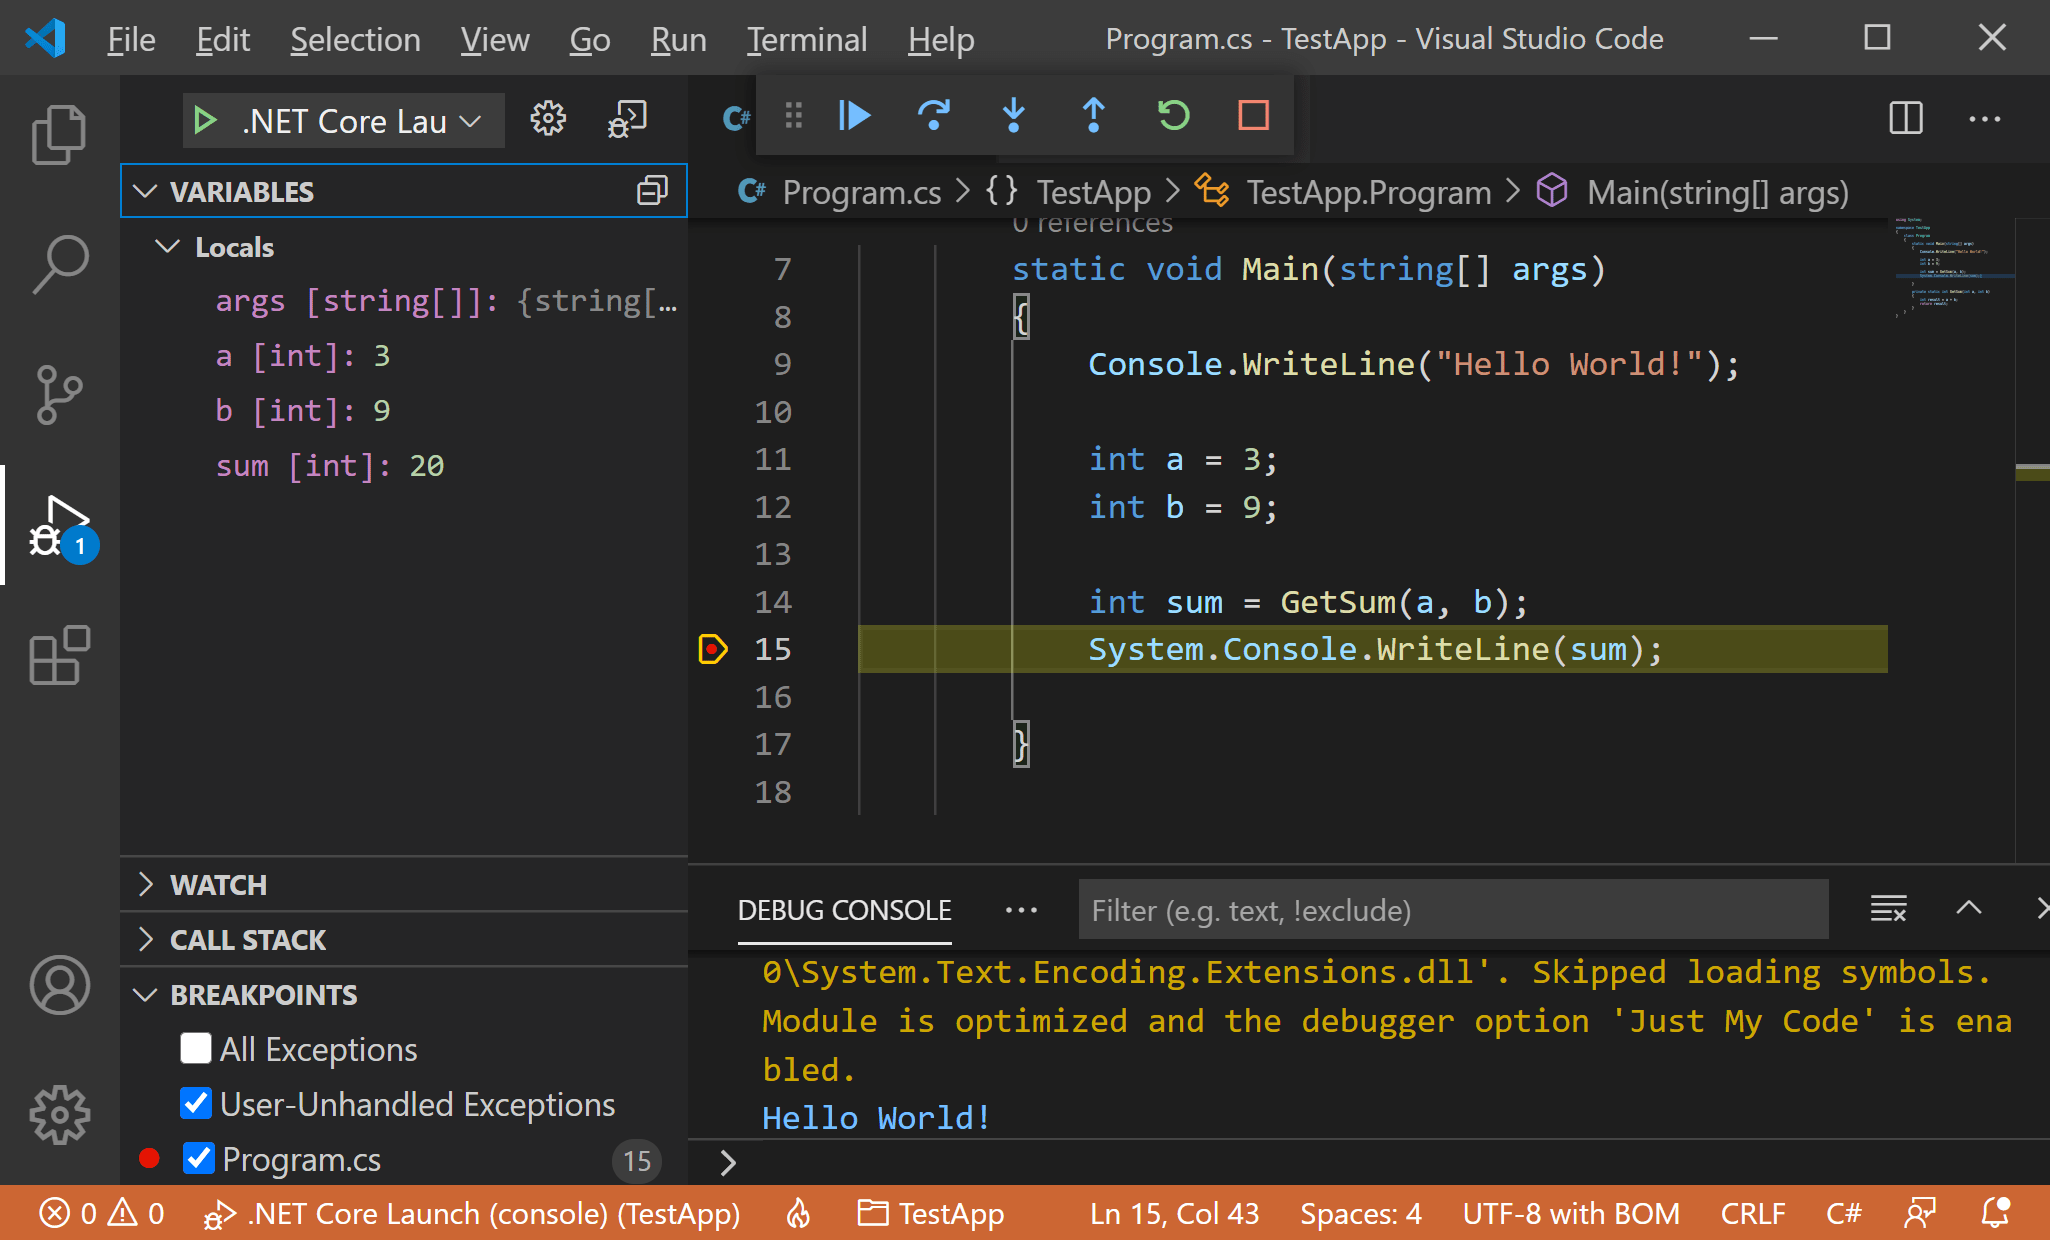Uncheck the Program.cs breakpoint
This screenshot has width=2050, height=1240.
pos(199,1158)
